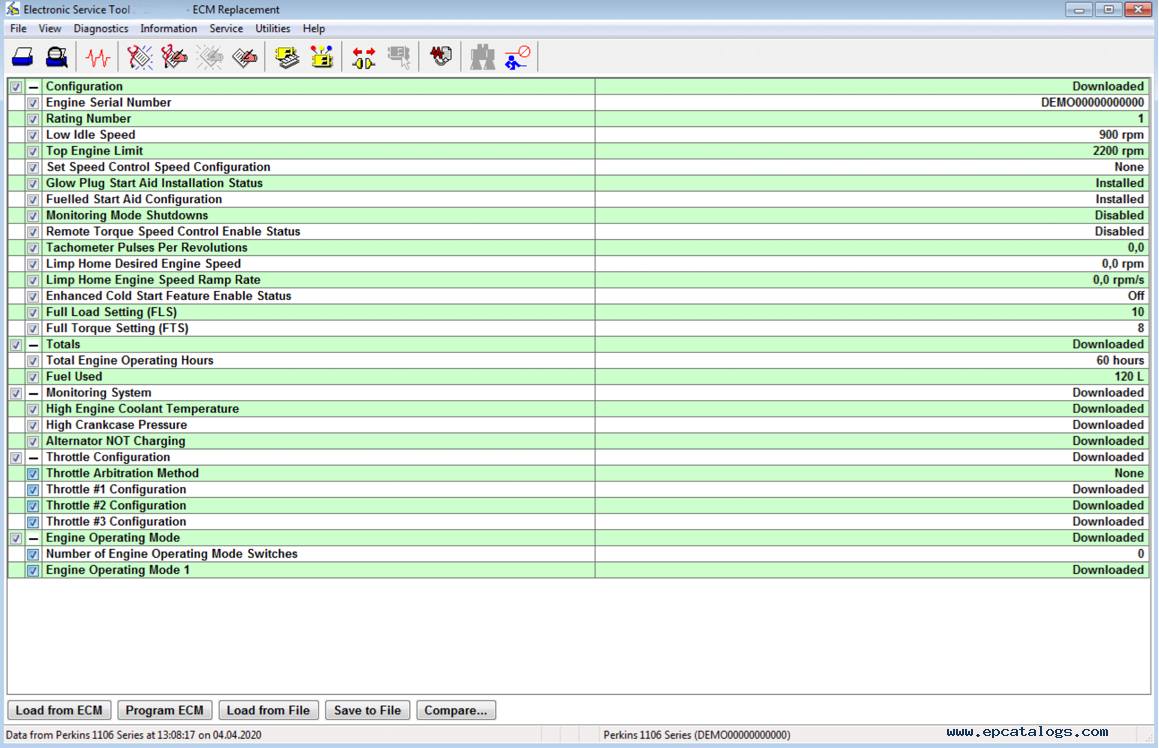Click the Connect/Disconnect red arrows plug icon

point(363,57)
